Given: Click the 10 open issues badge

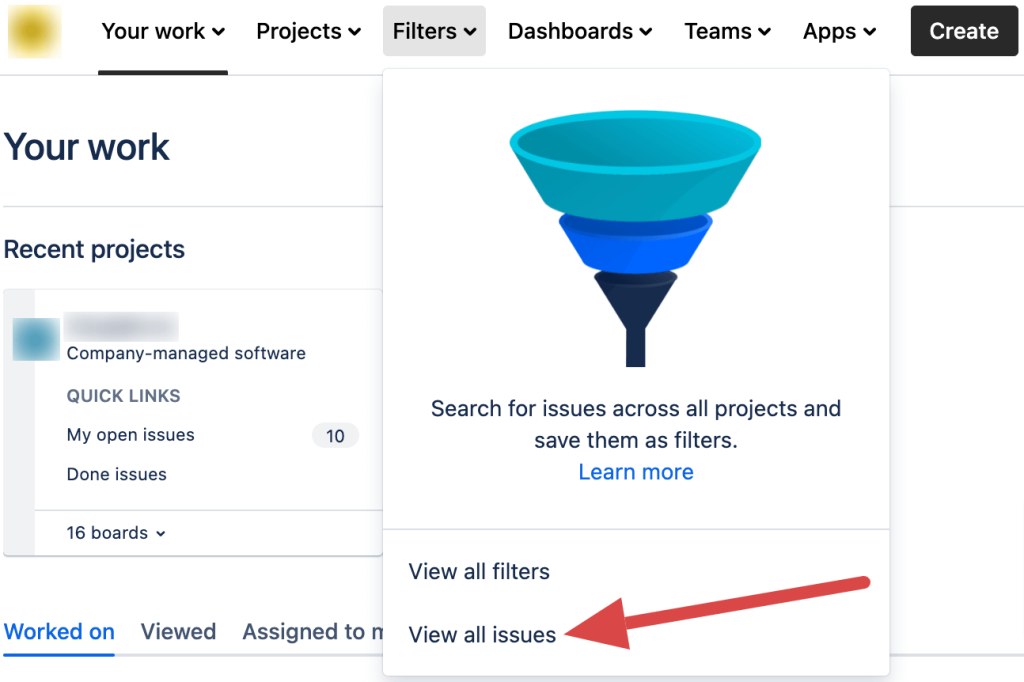Looking at the screenshot, I should pos(335,436).
